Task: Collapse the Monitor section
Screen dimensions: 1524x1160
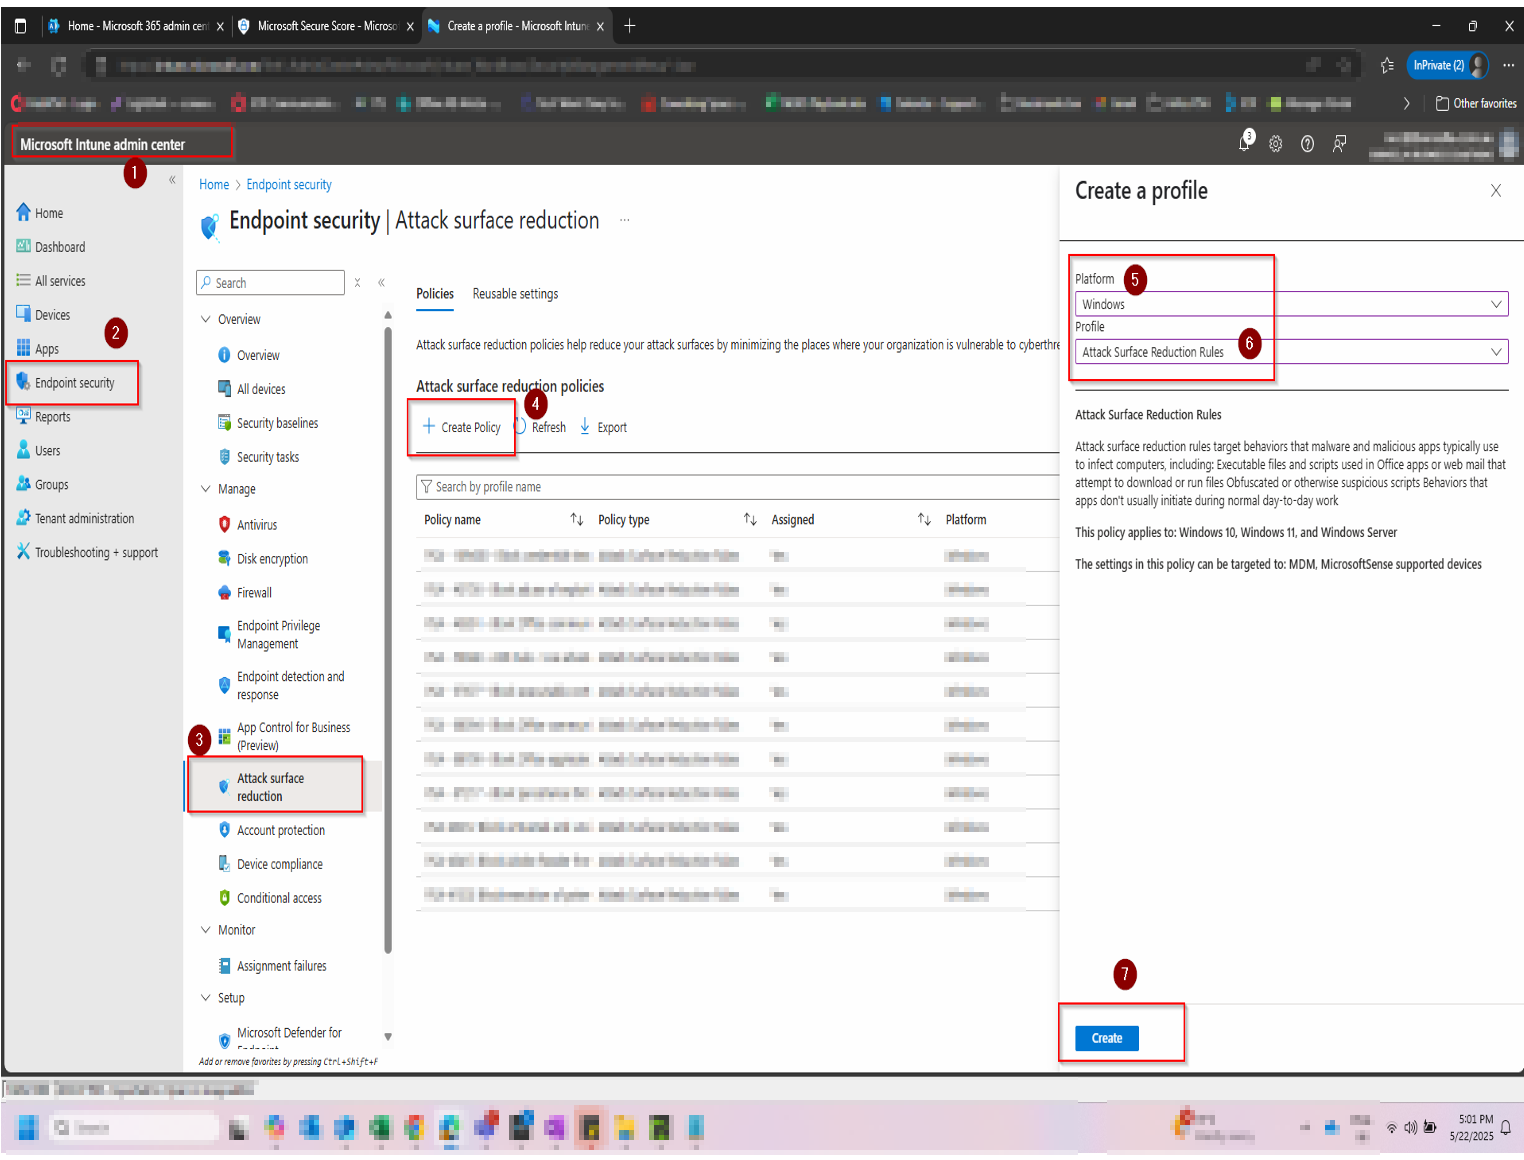Action: (x=206, y=931)
